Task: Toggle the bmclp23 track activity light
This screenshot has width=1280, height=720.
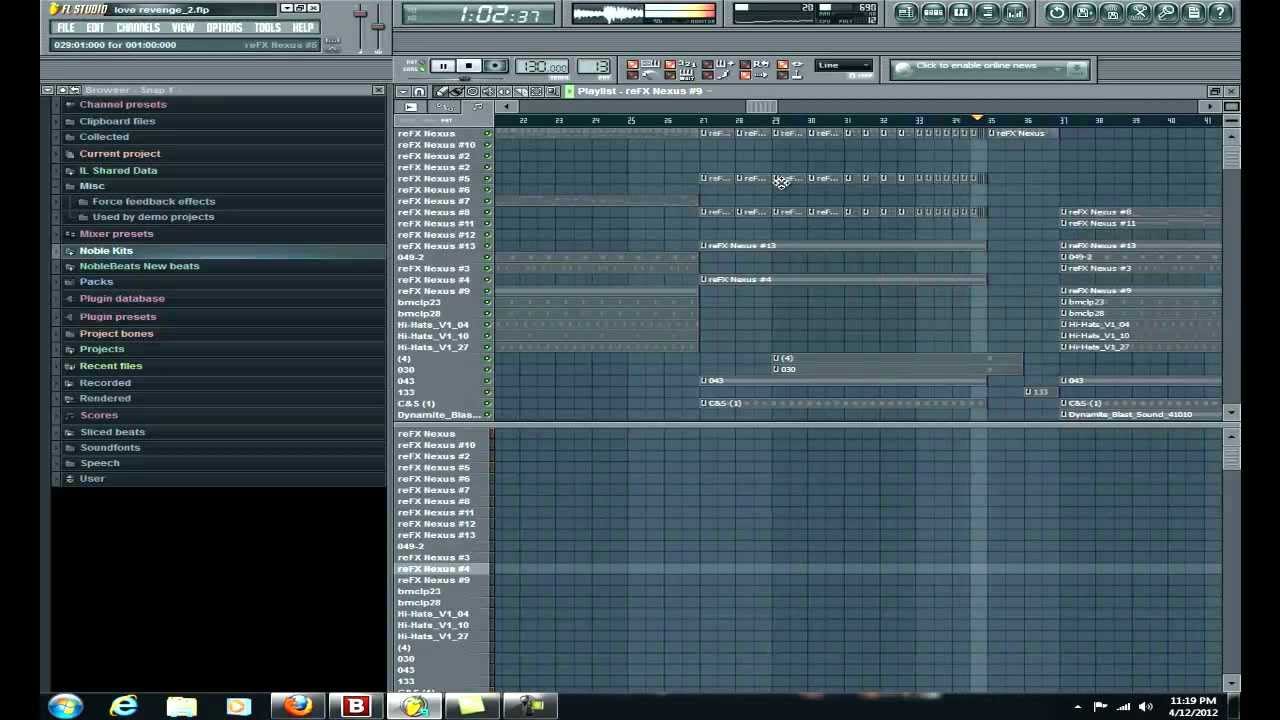Action: (487, 301)
